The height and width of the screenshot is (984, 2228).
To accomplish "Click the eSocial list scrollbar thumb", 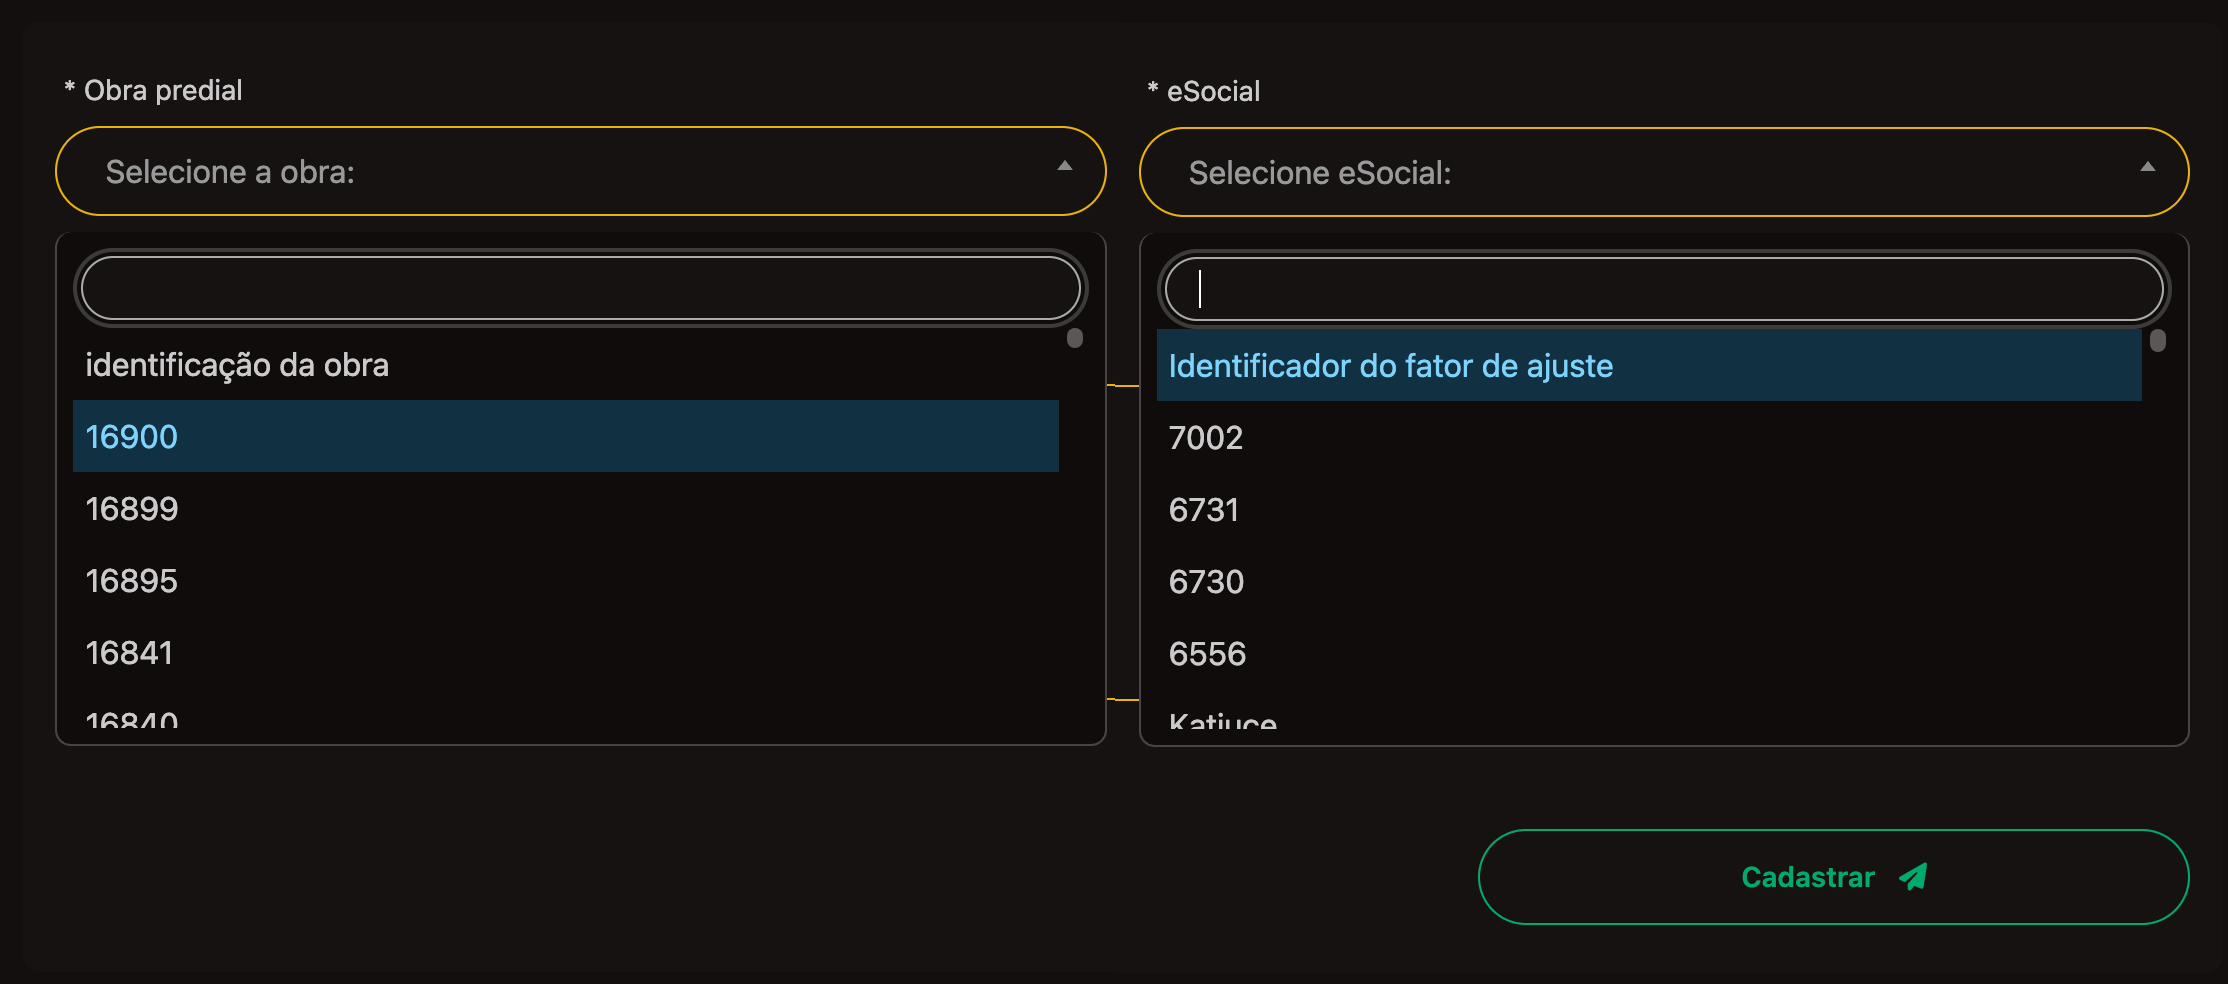I will tap(2158, 341).
